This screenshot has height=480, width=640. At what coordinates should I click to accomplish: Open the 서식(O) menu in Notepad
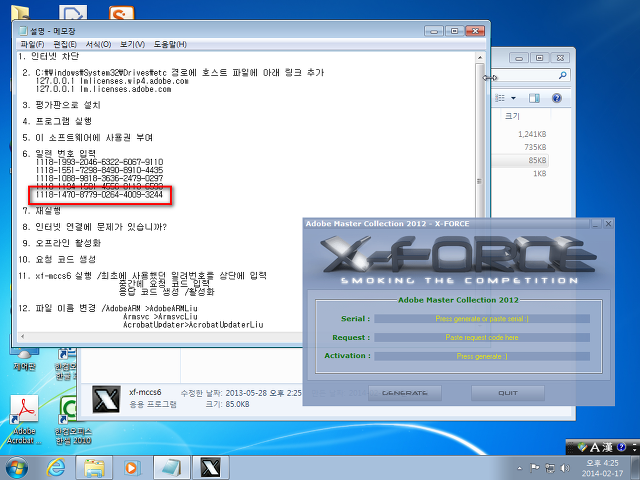pos(98,44)
